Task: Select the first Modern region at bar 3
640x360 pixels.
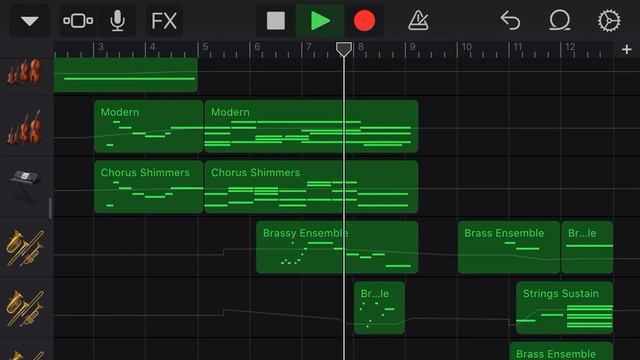Action: click(x=149, y=126)
